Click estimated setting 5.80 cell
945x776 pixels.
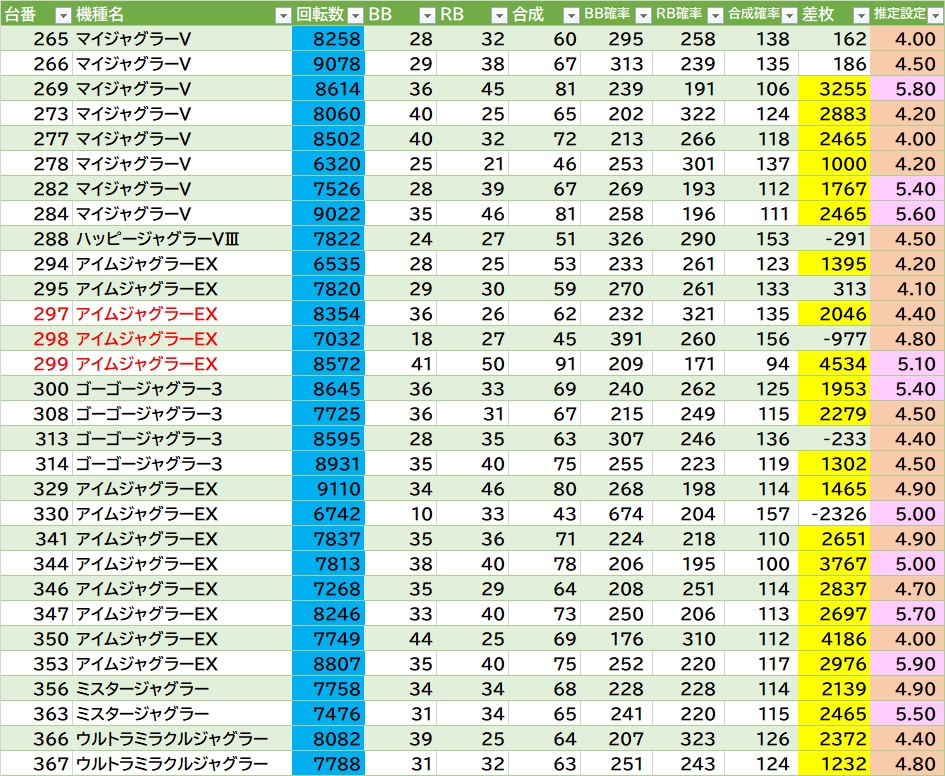coord(907,89)
